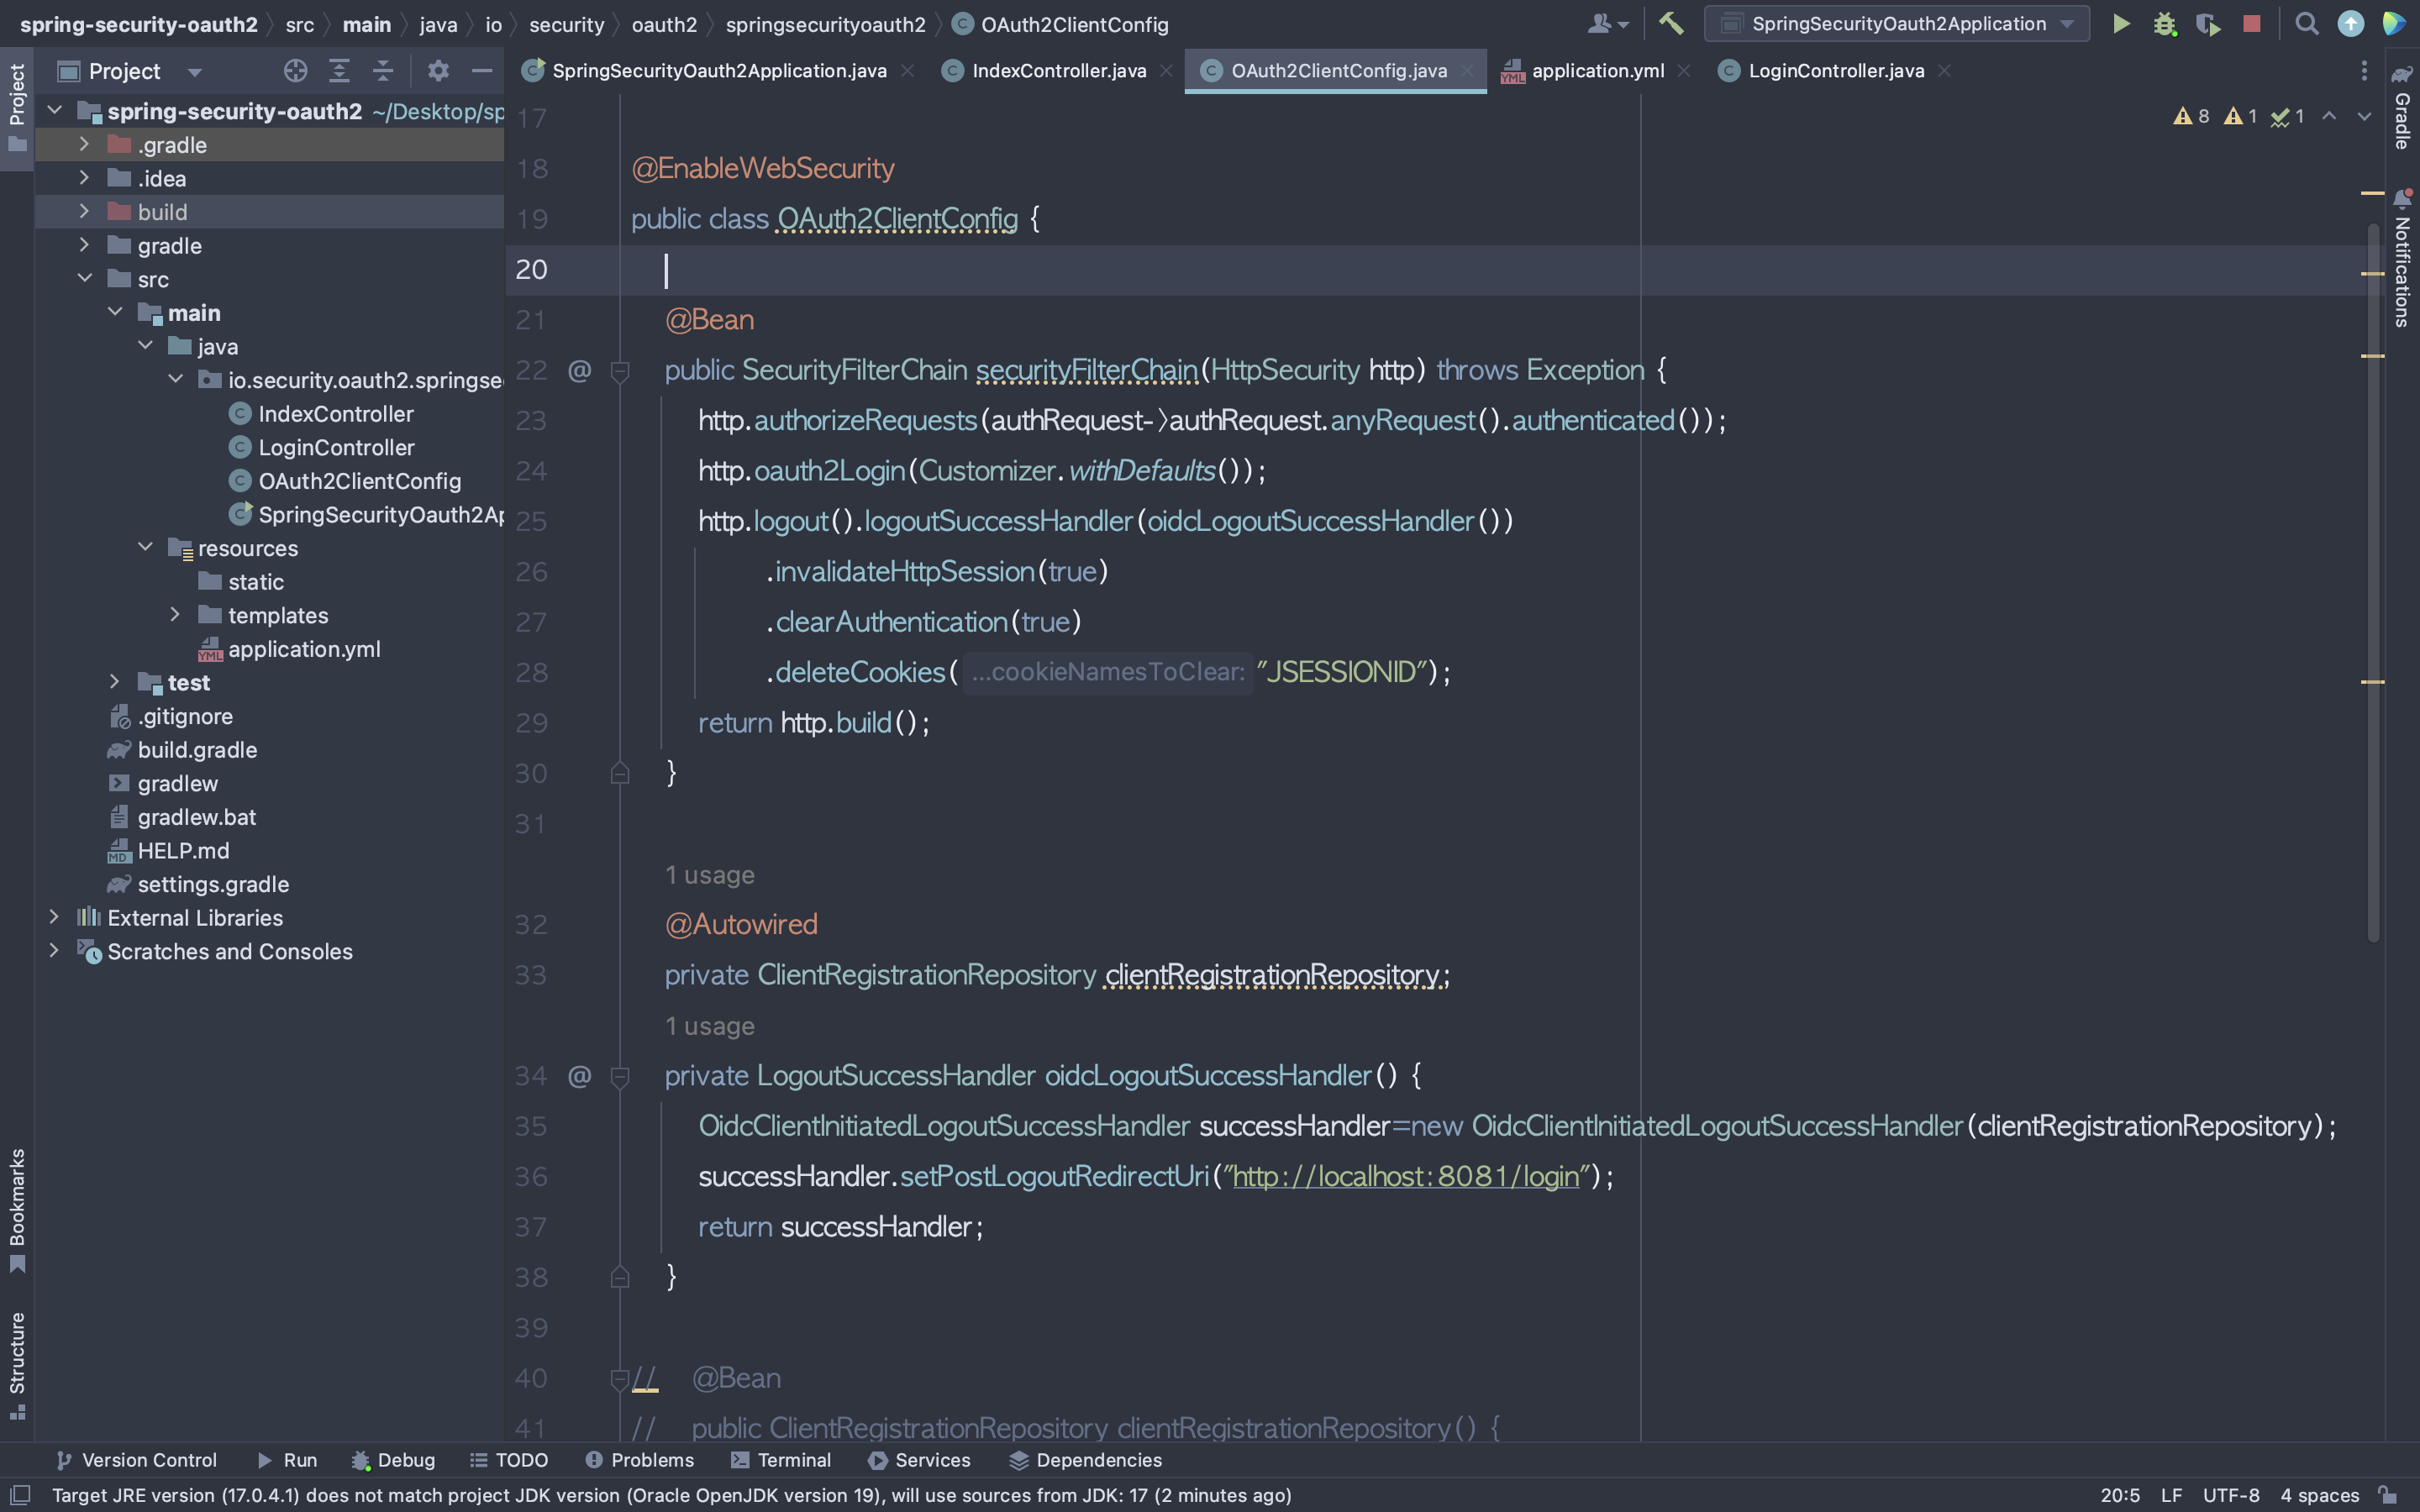Fold the oidcLogoutSuccessHandler method at line 34
Viewport: 2420px width, 1512px height.
coord(620,1076)
